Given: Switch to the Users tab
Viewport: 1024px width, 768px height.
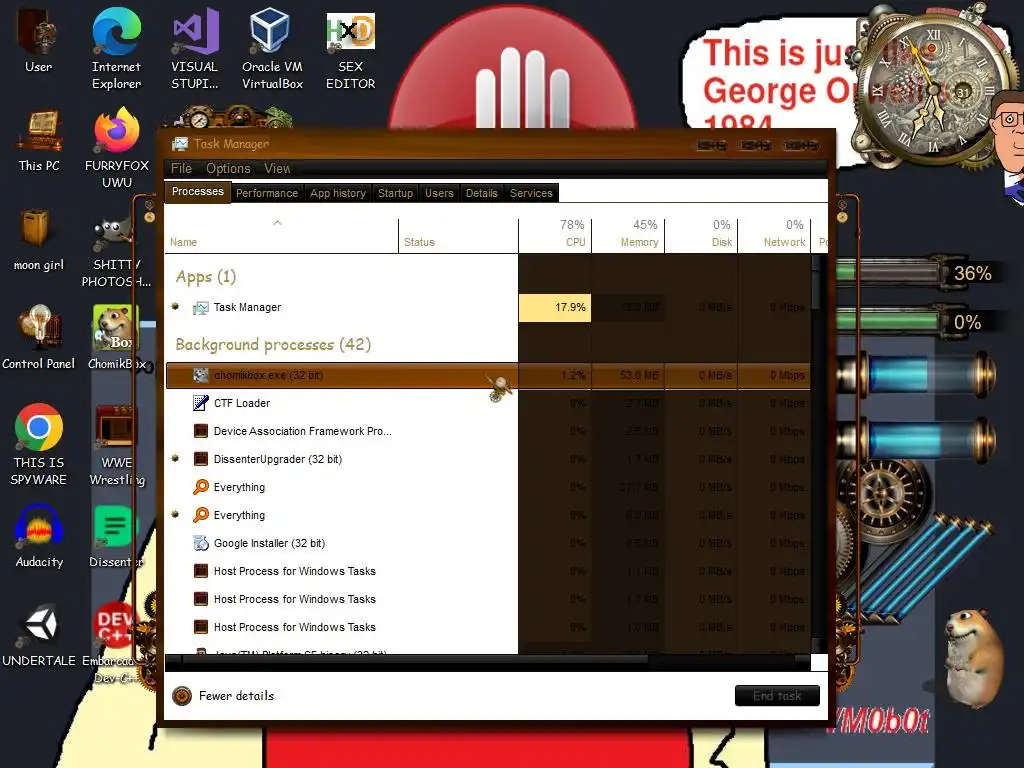Looking at the screenshot, I should tap(439, 193).
